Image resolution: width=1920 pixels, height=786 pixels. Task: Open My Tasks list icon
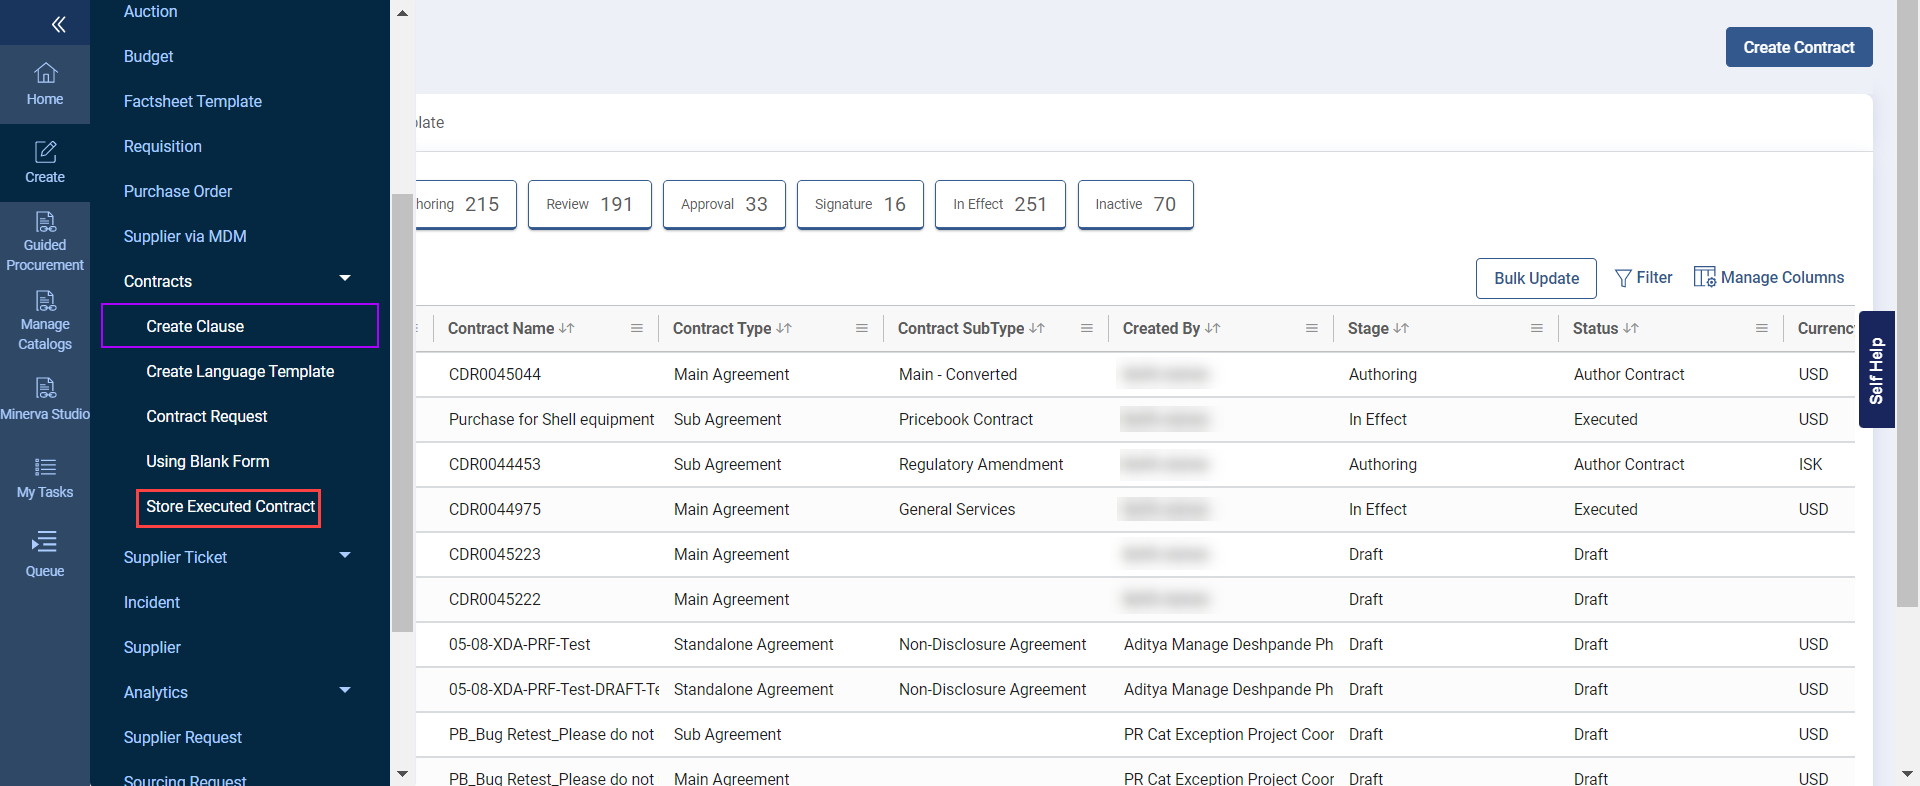point(45,477)
